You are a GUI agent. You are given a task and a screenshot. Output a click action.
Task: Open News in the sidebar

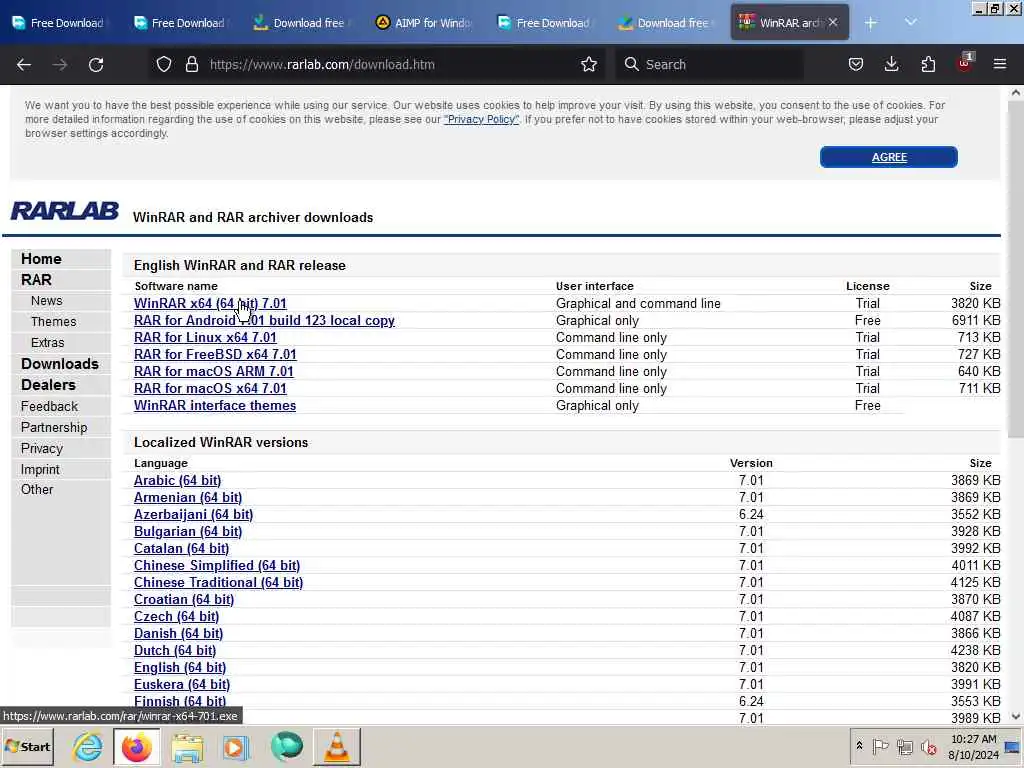coord(46,300)
